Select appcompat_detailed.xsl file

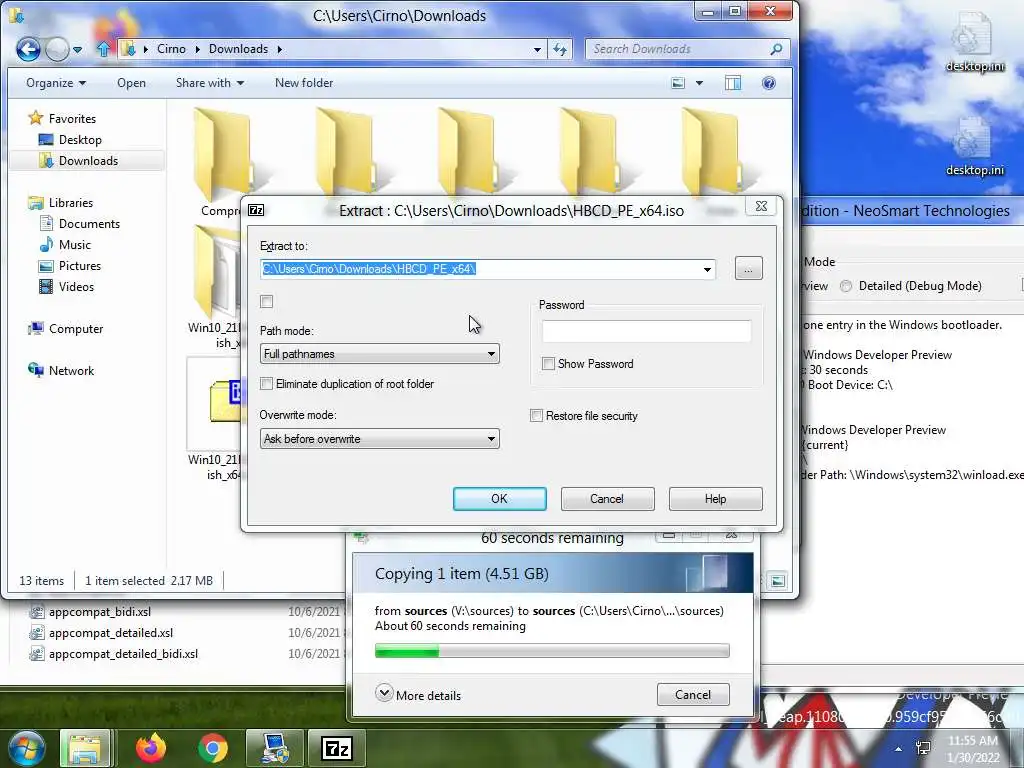tap(101, 633)
